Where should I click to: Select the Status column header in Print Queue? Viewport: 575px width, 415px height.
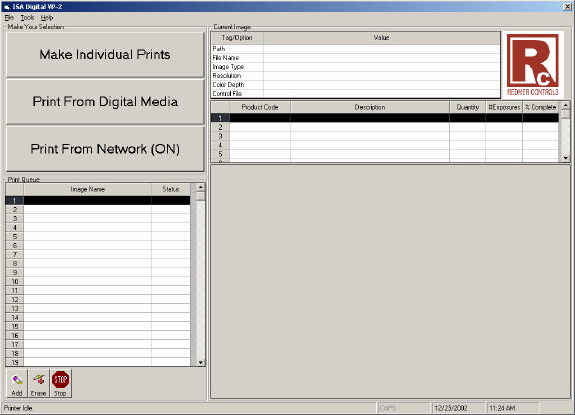[x=171, y=190]
